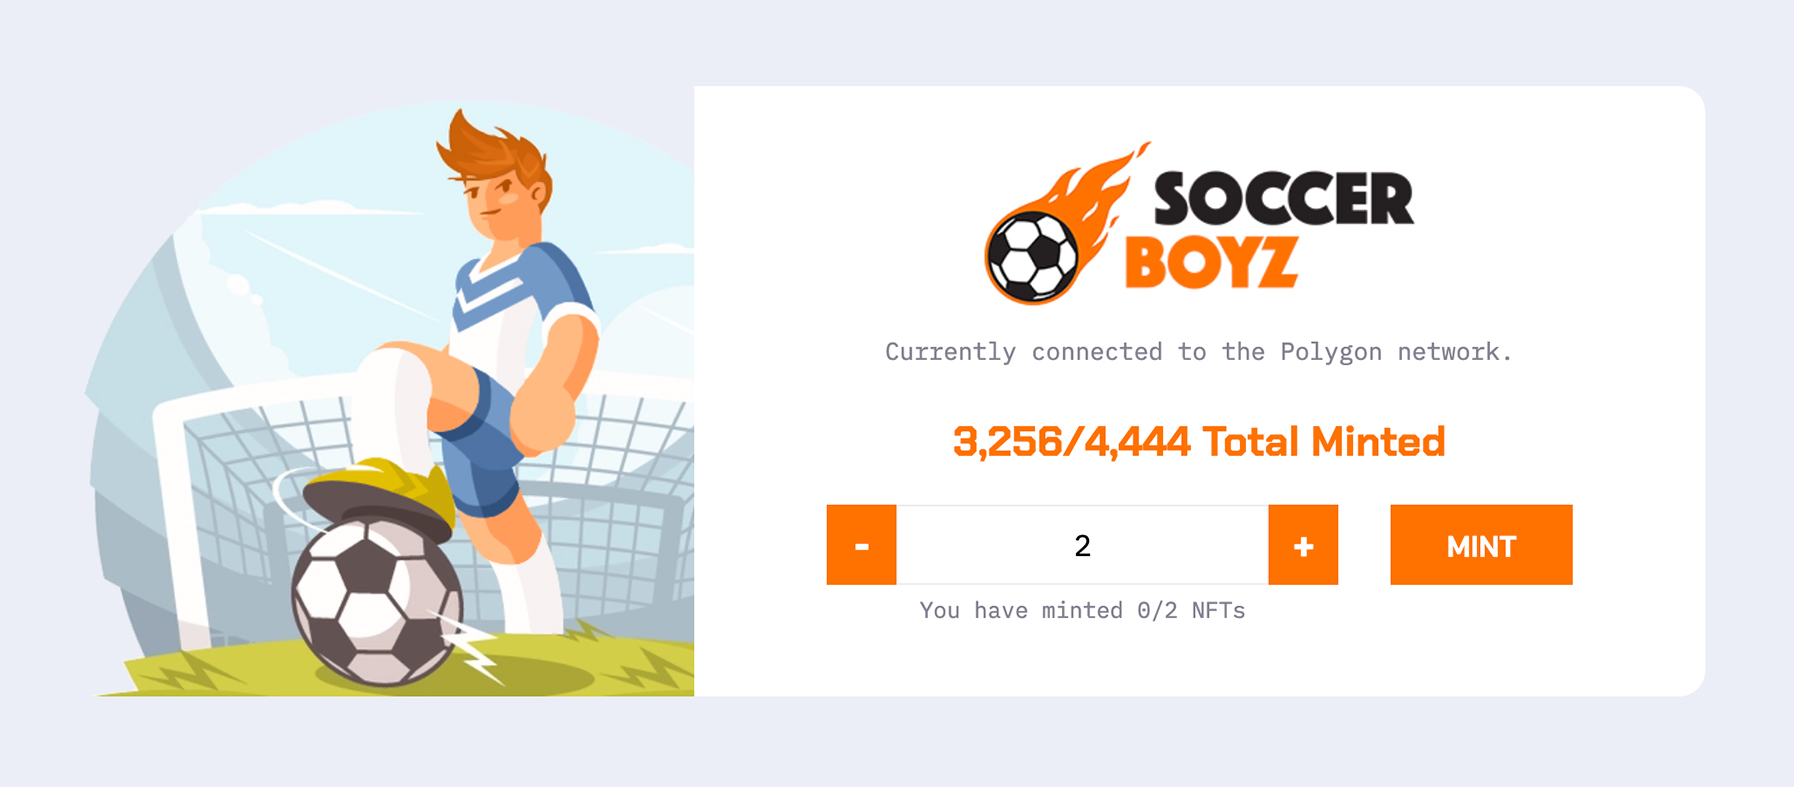Click the black SOCCER logo text
Screen dimensions: 1794x787
[x=1283, y=199]
